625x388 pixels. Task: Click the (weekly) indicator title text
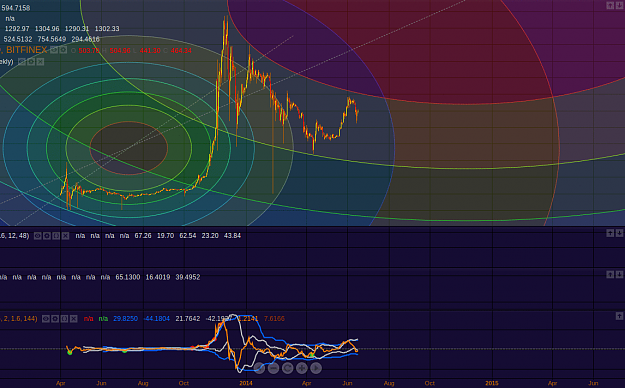pos(7,62)
